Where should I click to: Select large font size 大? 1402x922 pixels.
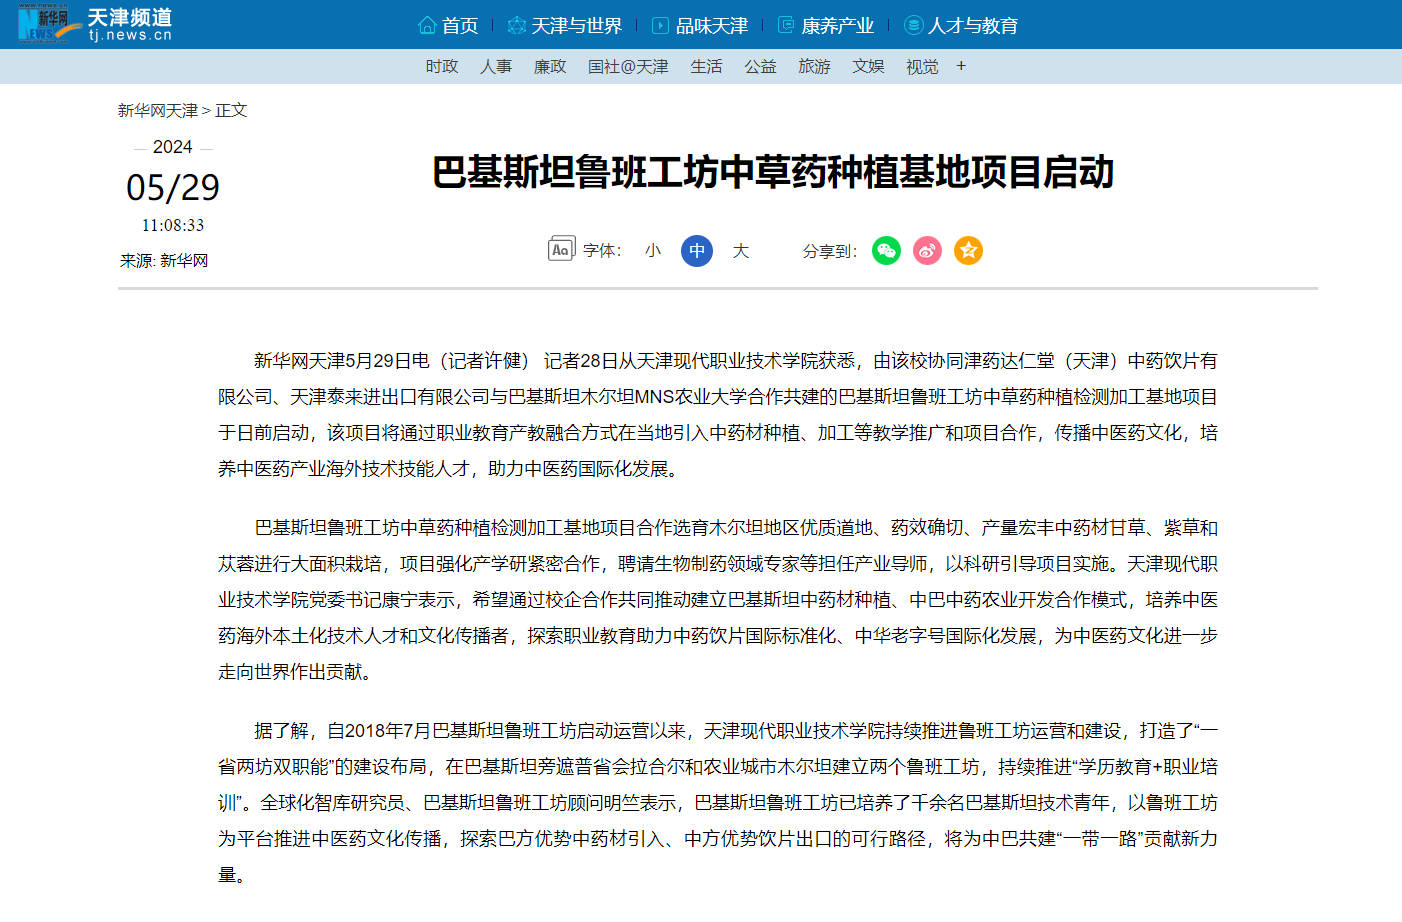coord(740,250)
